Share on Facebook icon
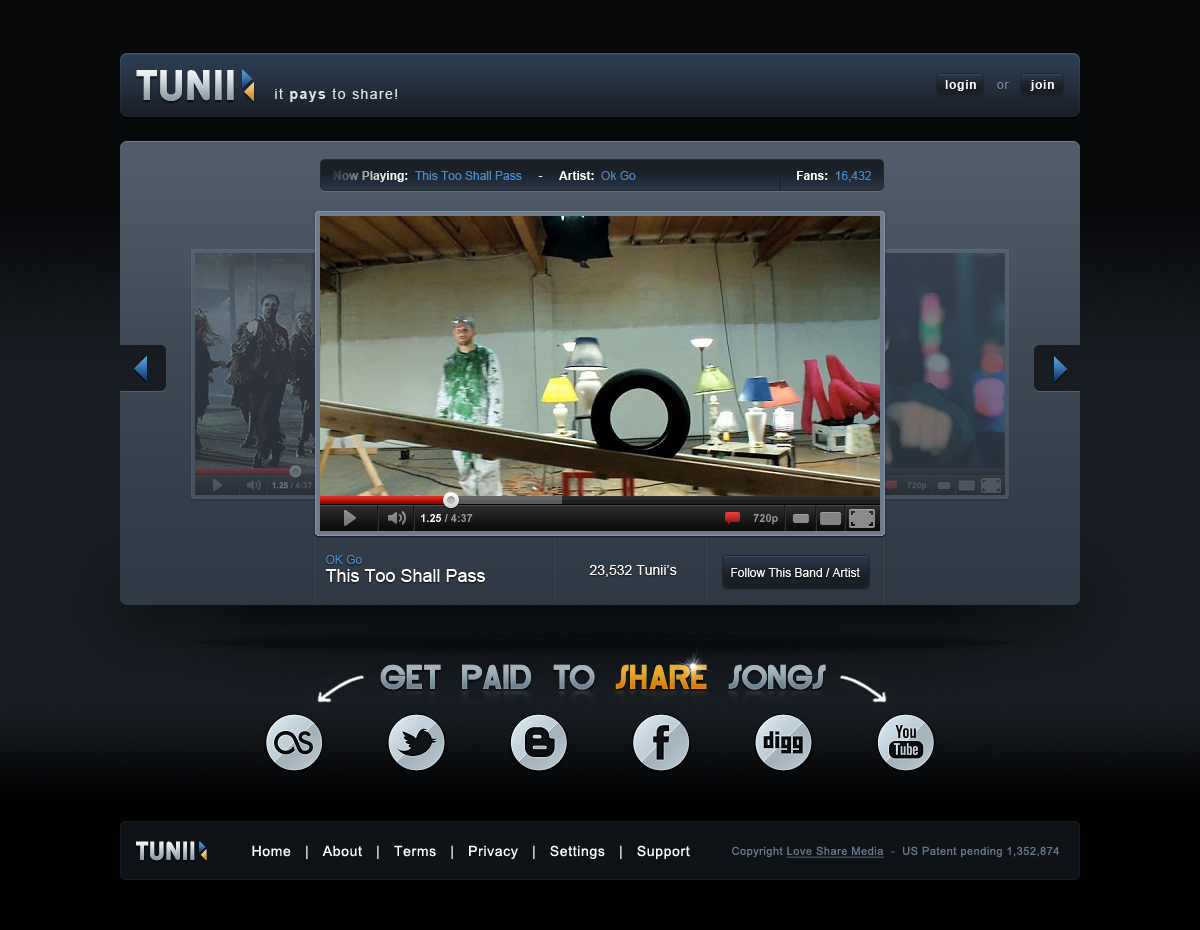Screen dimensions: 1200x930 (x=661, y=742)
